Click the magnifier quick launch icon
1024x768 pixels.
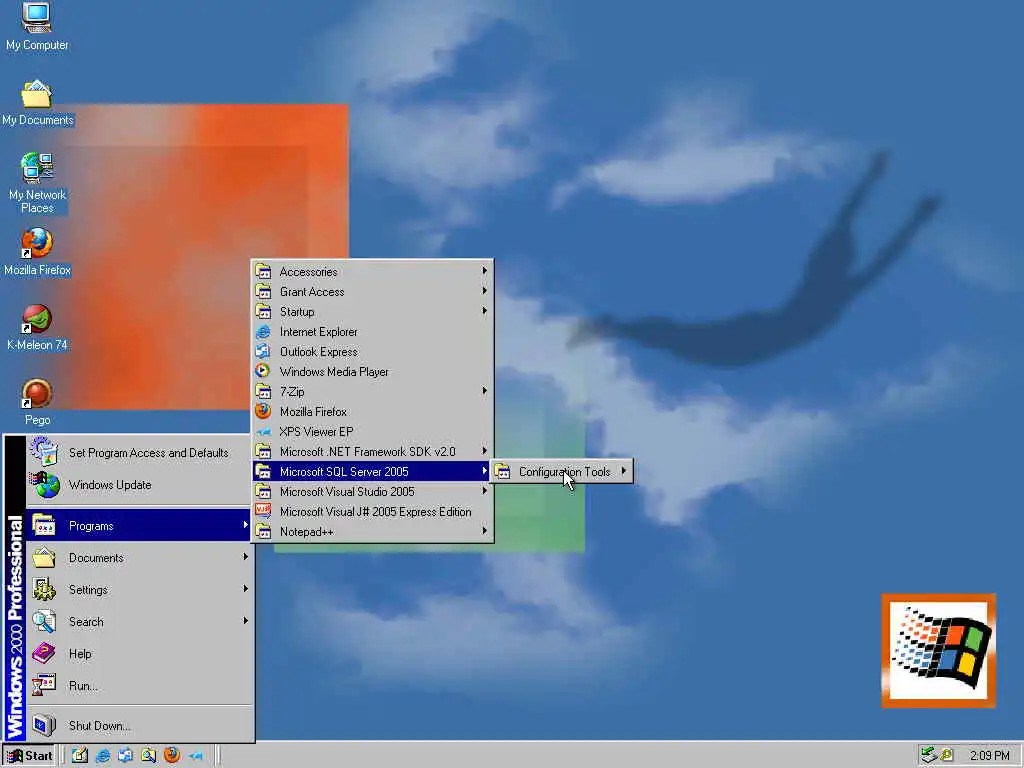tap(149, 756)
